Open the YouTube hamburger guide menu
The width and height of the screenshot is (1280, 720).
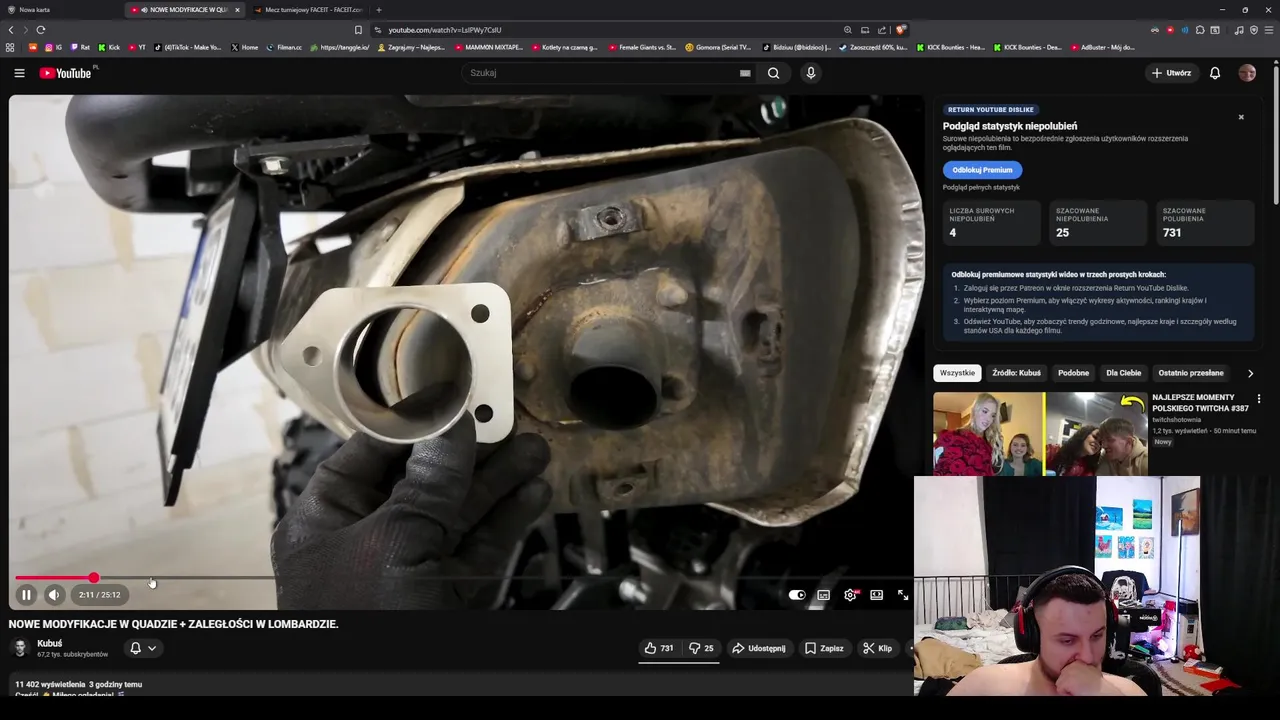pos(19,73)
